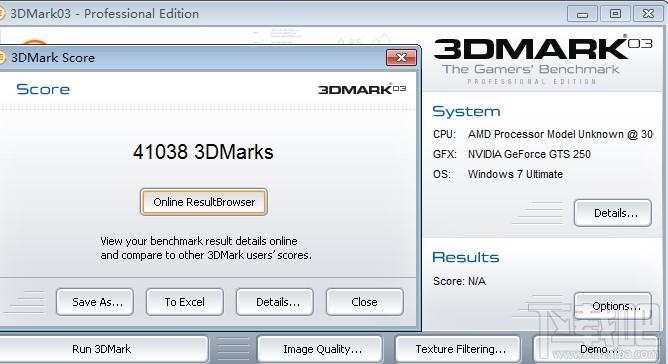
Task: Click the view your benchmark result details text
Action: [x=206, y=248]
